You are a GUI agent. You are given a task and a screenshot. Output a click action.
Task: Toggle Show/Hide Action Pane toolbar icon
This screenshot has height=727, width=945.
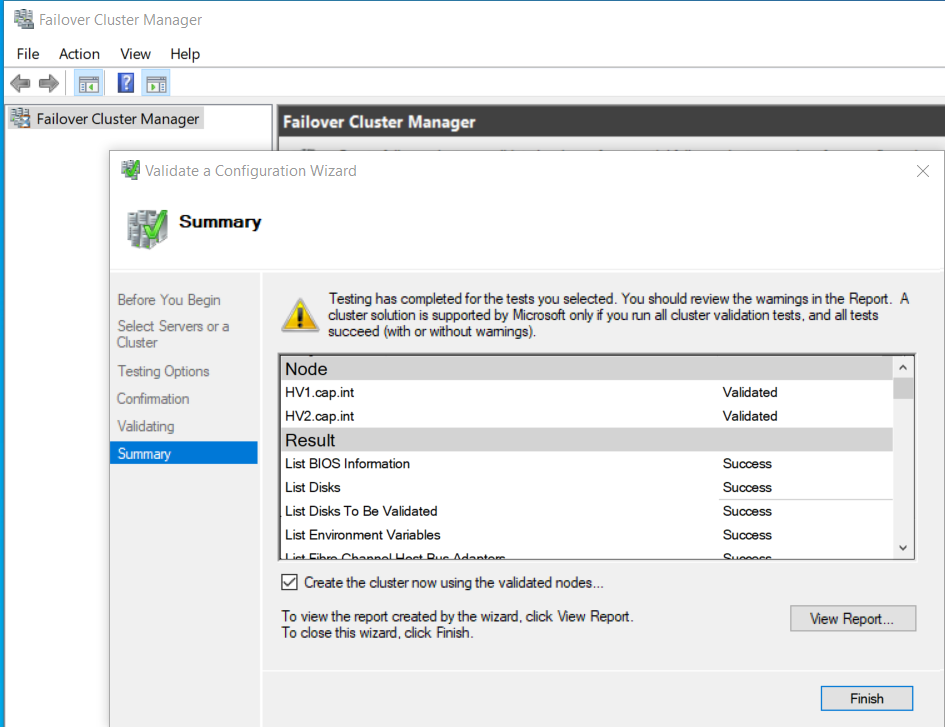156,84
